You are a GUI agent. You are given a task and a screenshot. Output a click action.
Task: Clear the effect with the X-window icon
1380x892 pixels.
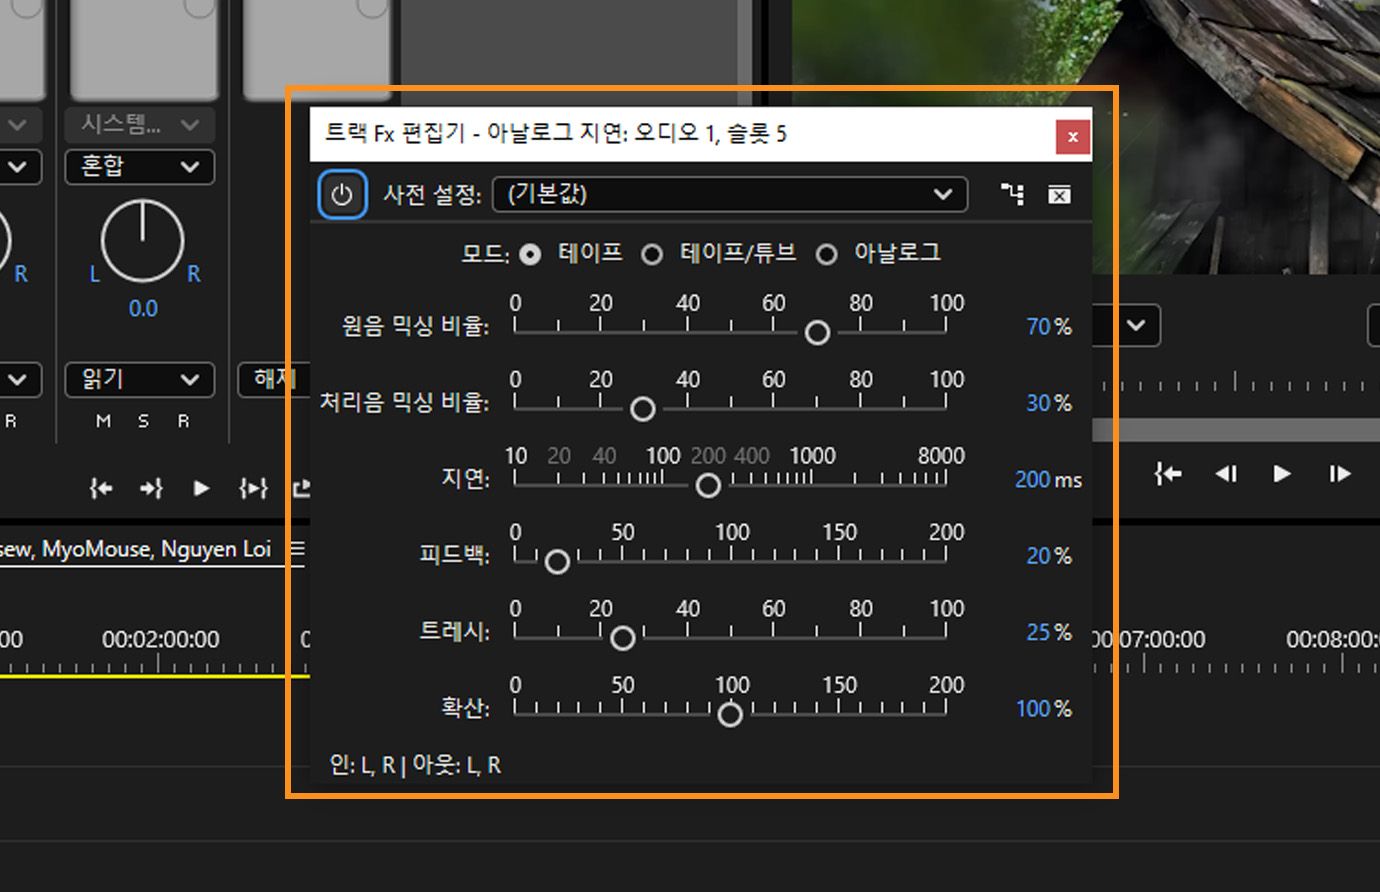click(1058, 194)
